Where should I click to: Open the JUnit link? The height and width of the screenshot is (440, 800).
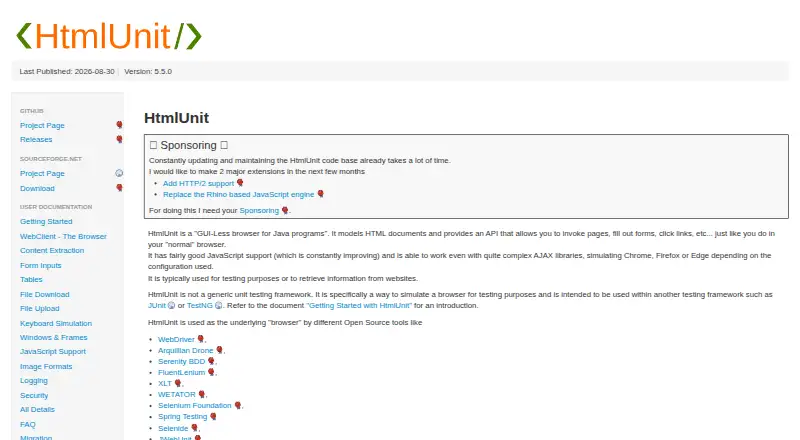tap(157, 305)
